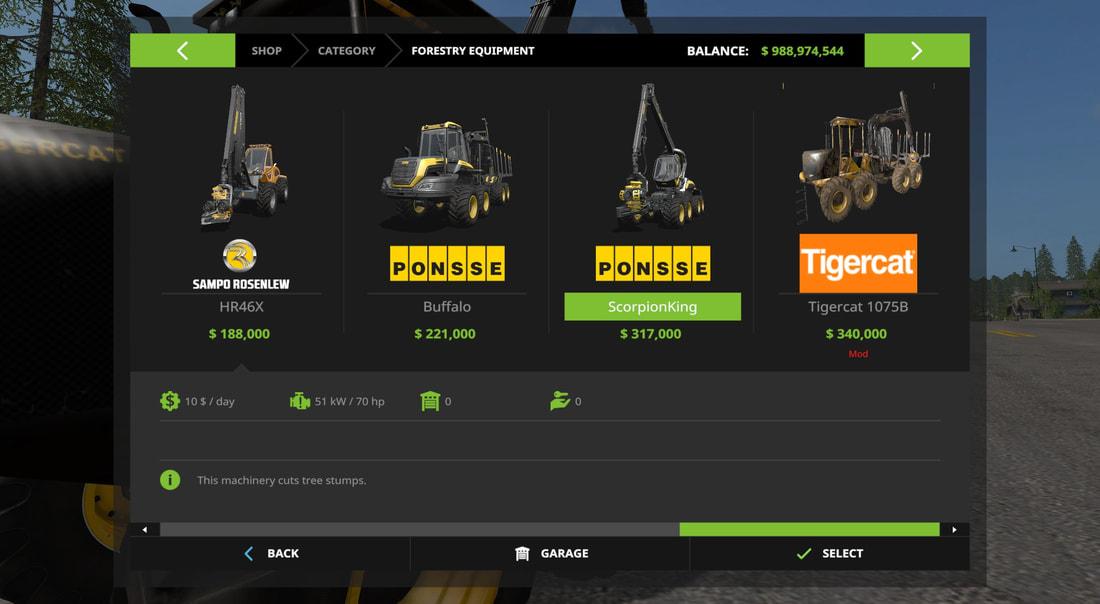Screen dimensions: 1100x604
Task: Click the green info icon
Action: [x=170, y=480]
